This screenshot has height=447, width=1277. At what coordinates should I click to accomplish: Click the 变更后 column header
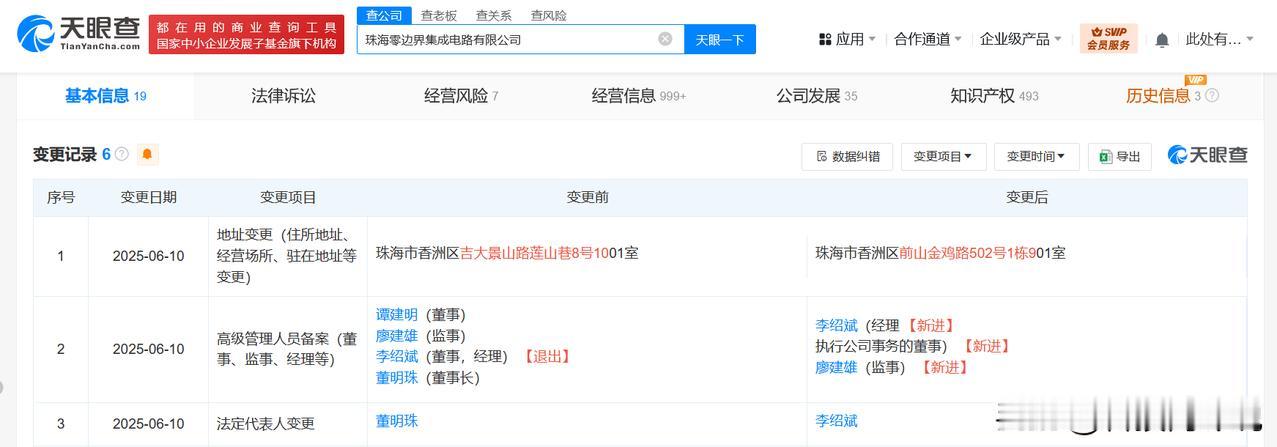(1027, 198)
